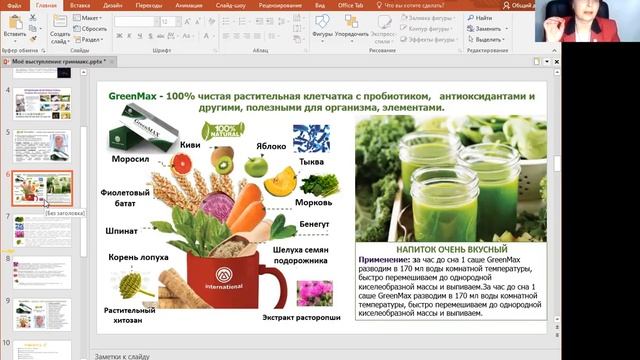Align text left in paragraph group

pyautogui.click(x=226, y=36)
